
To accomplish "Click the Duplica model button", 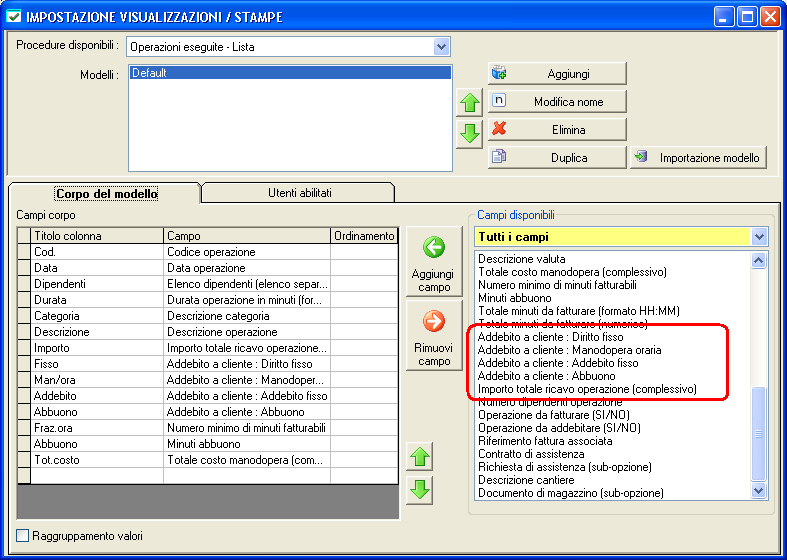I will click(557, 158).
